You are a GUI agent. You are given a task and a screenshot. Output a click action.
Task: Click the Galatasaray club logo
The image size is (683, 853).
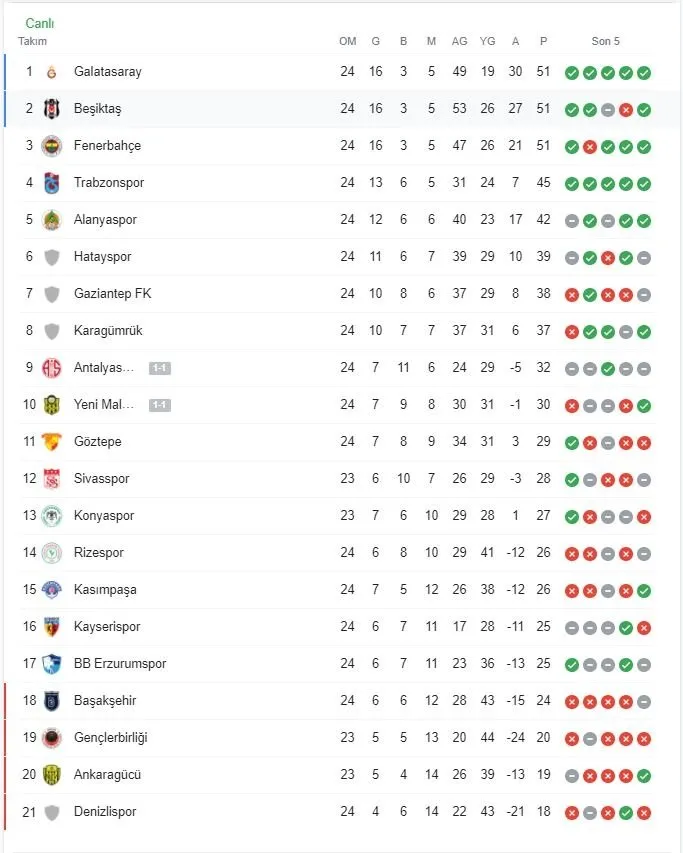coord(52,72)
